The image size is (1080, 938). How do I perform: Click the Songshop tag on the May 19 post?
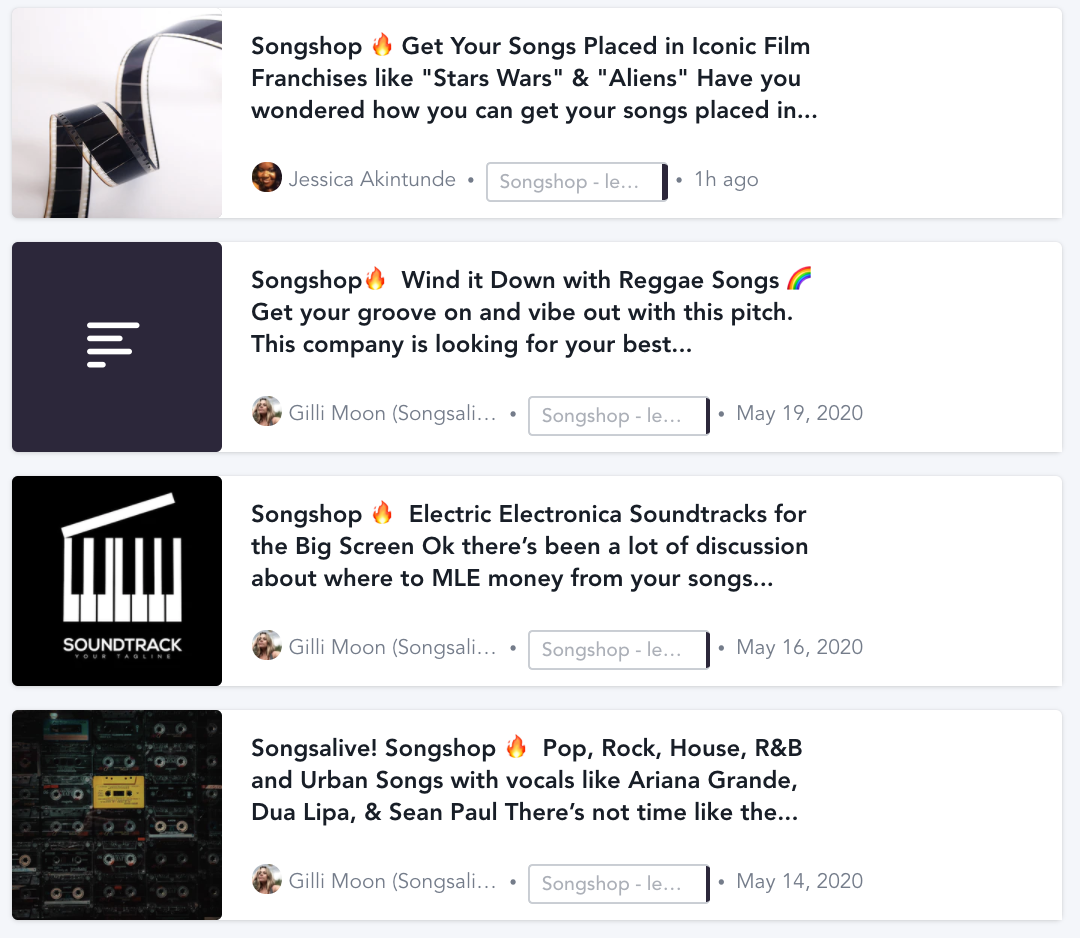pyautogui.click(x=618, y=416)
